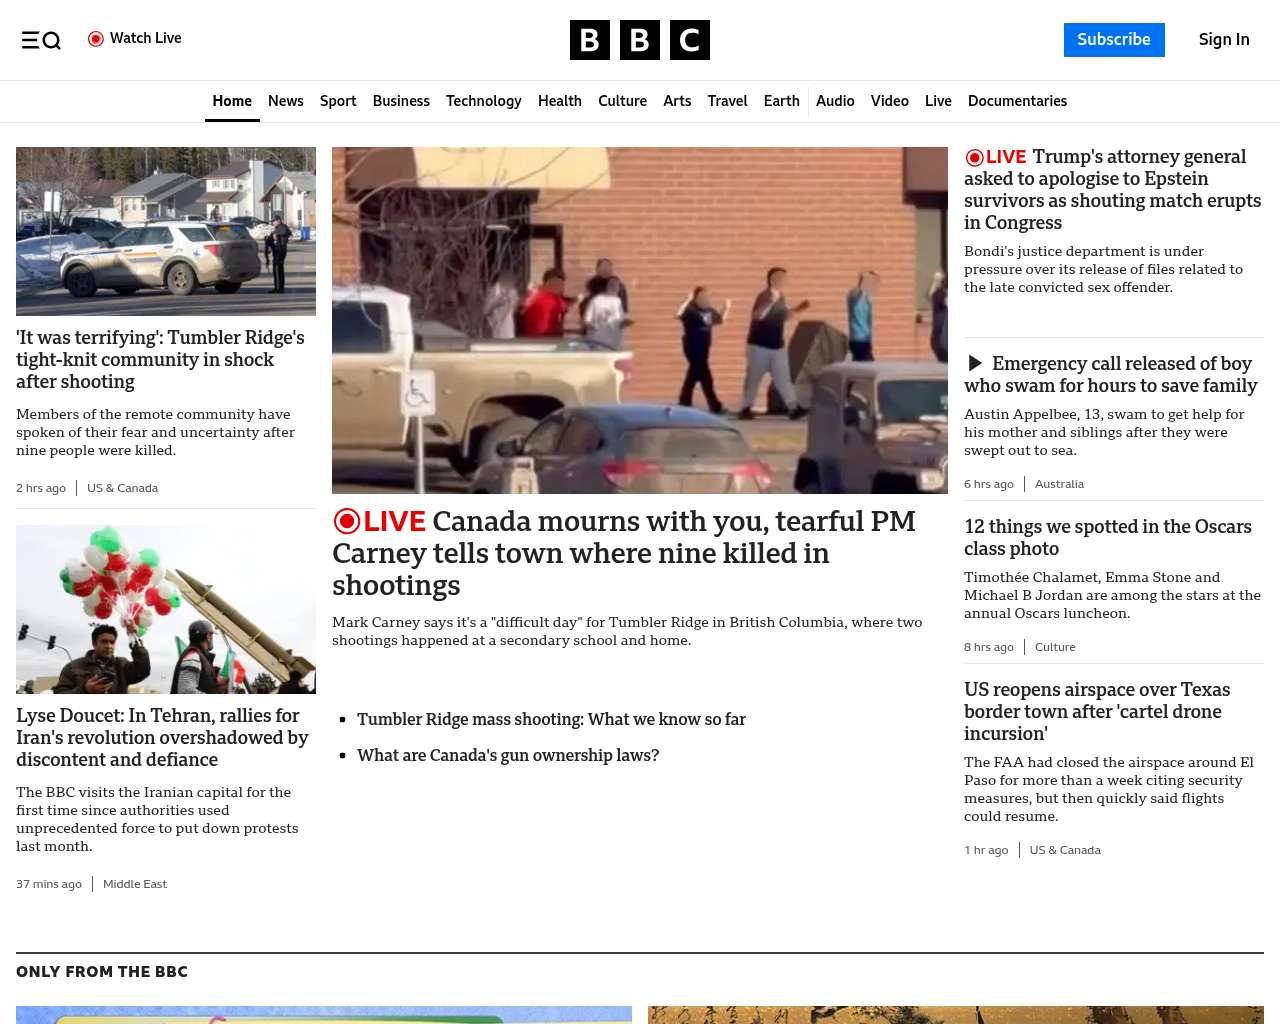Open the menu and search icon
Image resolution: width=1280 pixels, height=1024 pixels.
pos(41,40)
